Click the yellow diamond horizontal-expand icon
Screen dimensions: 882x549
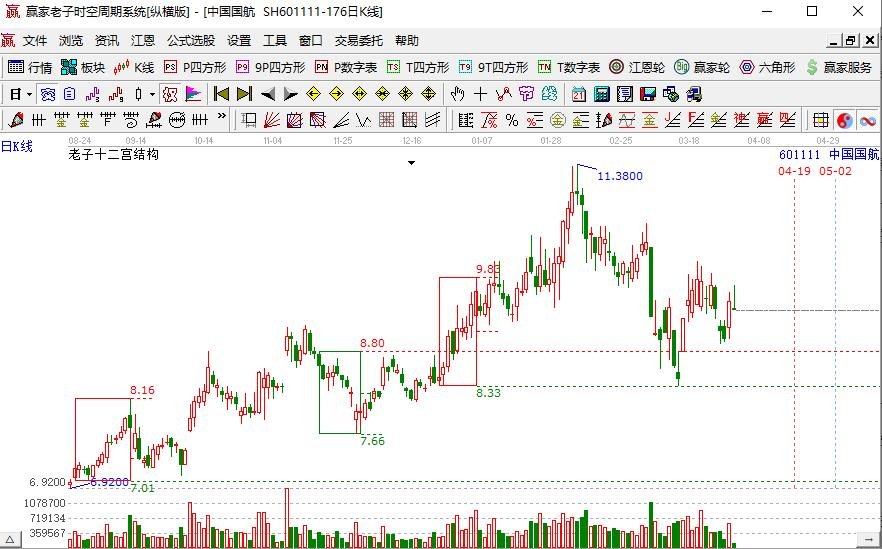(x=359, y=94)
